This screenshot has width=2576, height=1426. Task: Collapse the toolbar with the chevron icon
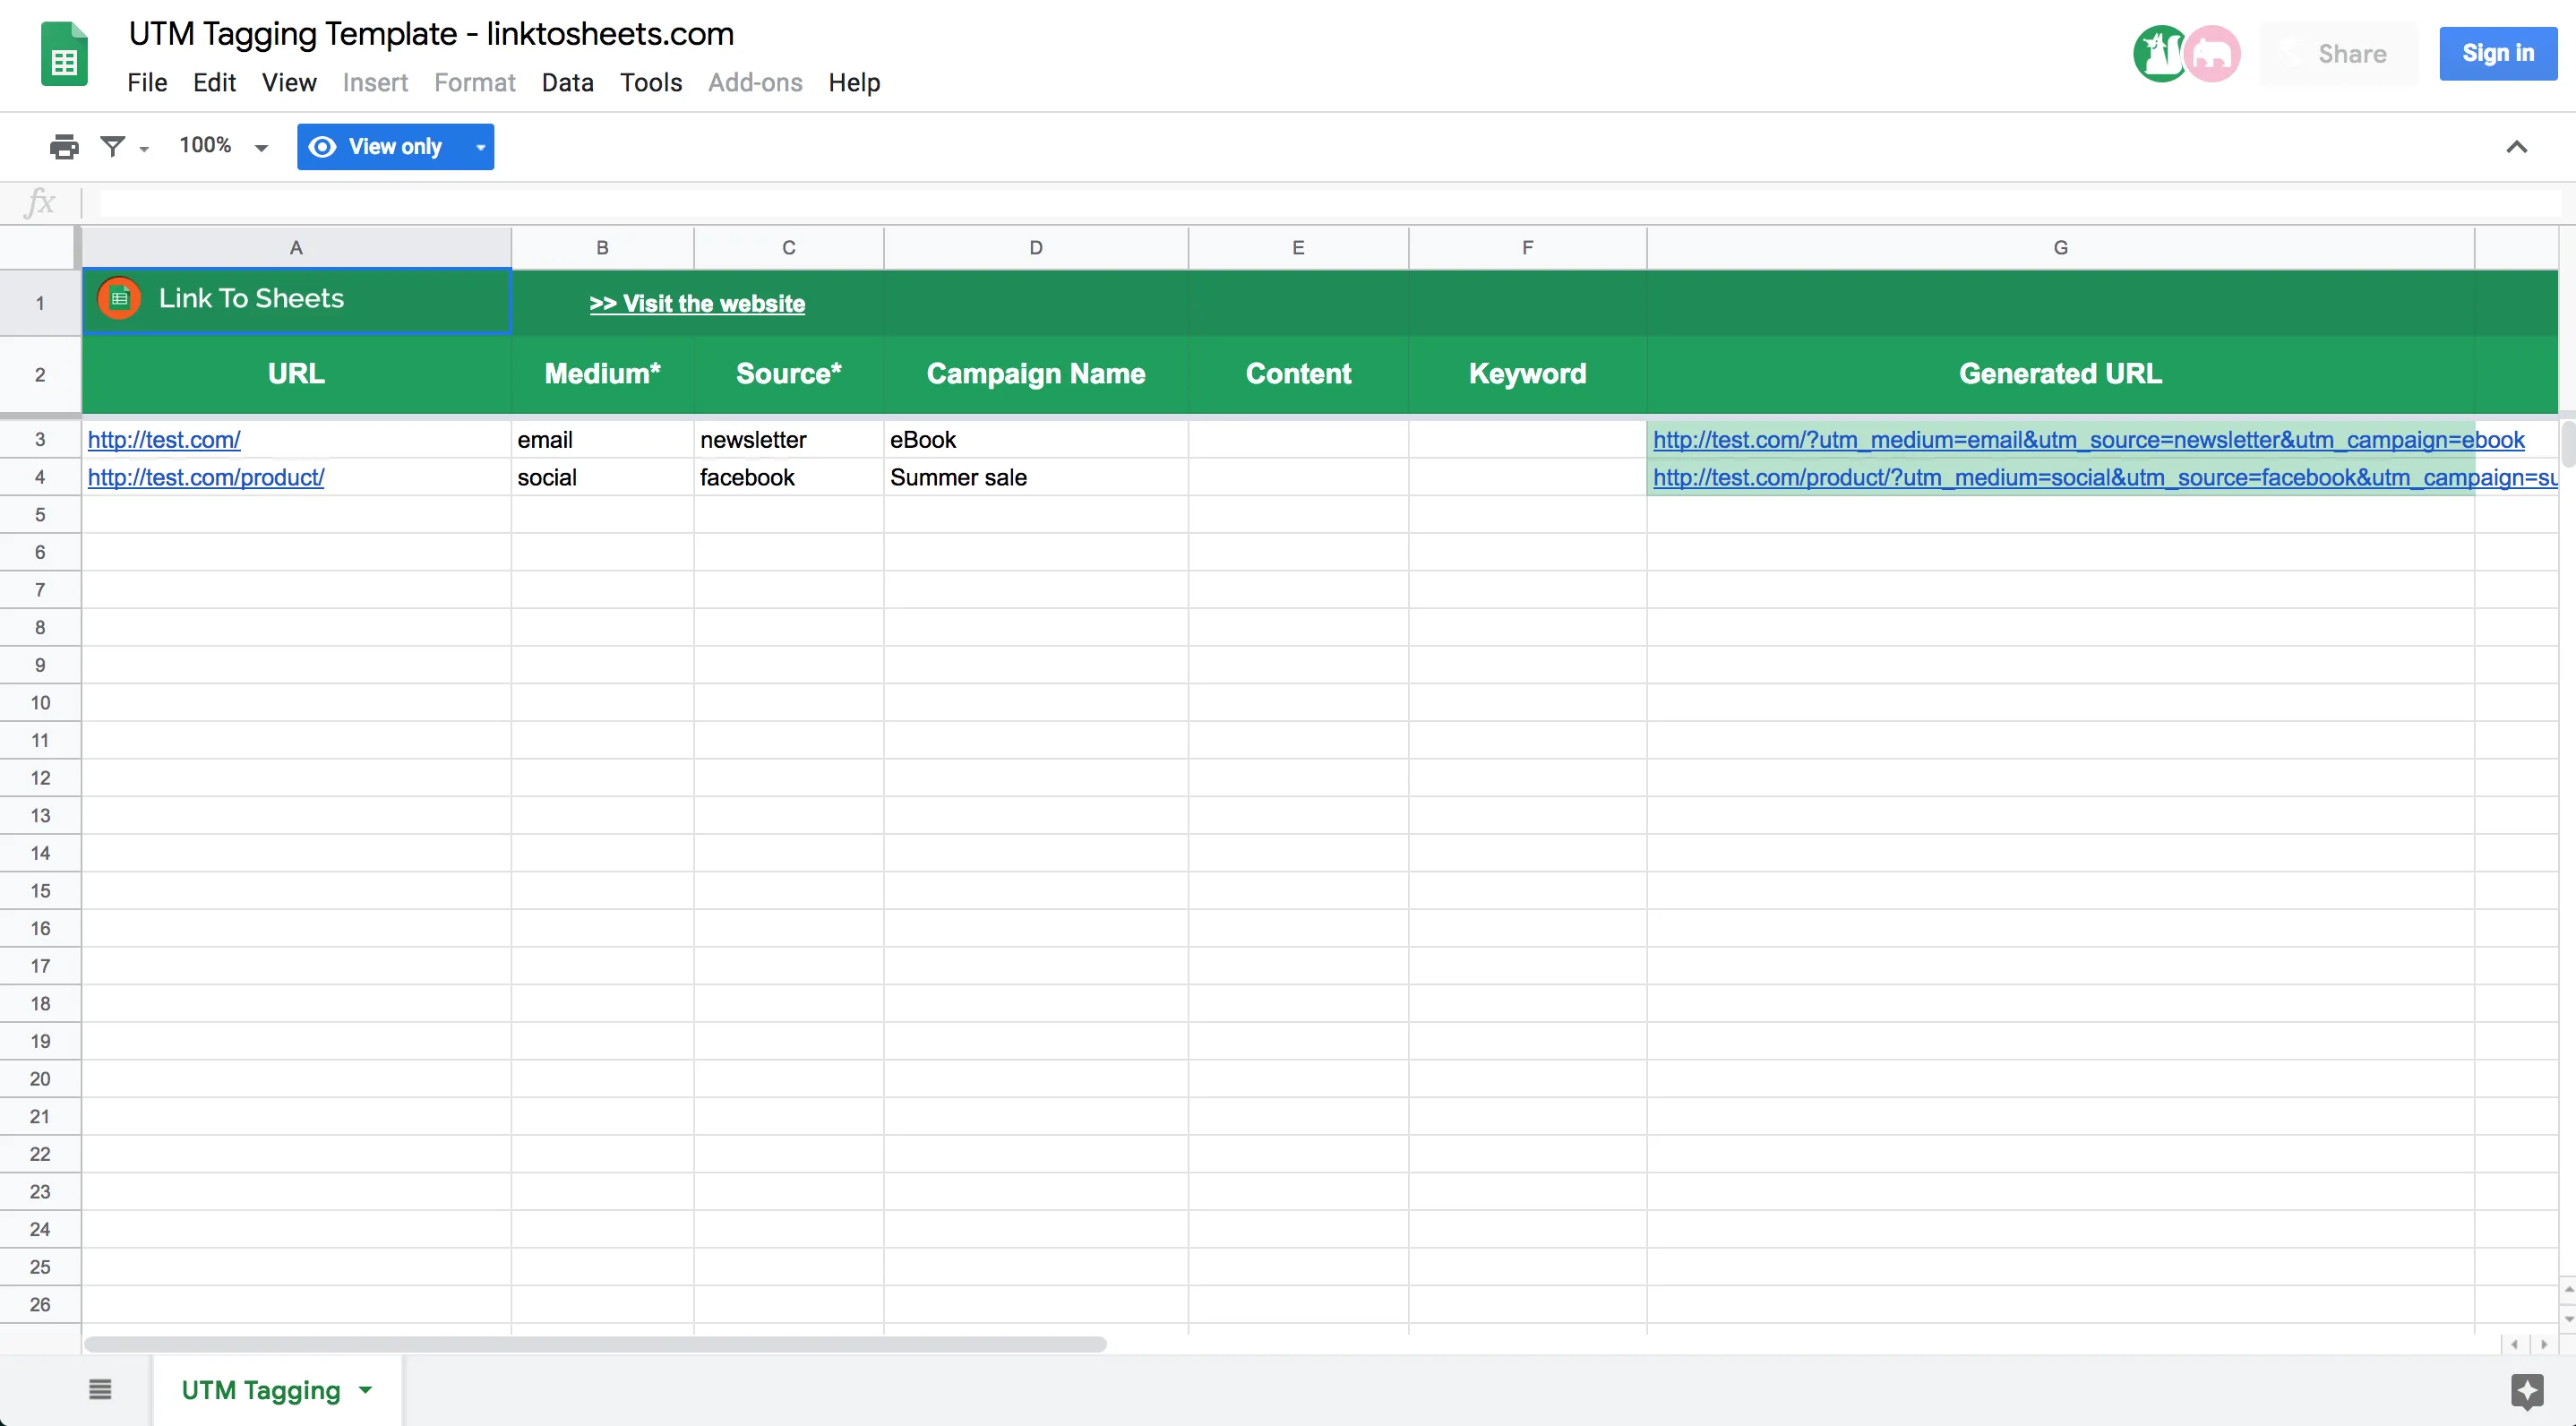(x=2517, y=146)
